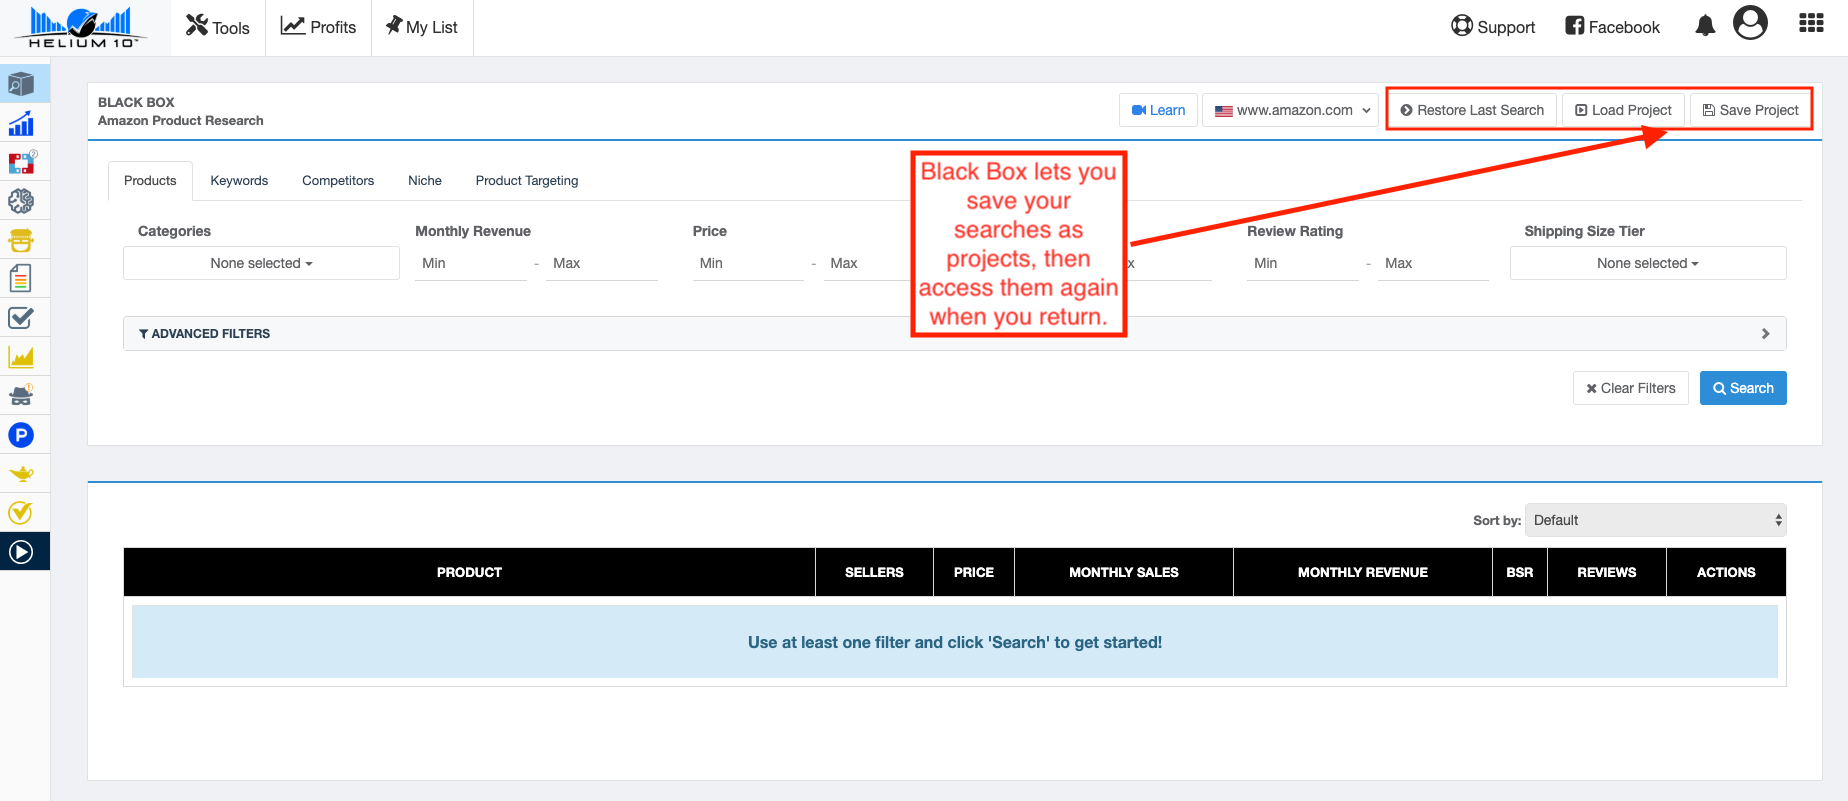Switch to the Product Targeting tab
1848x801 pixels.
point(527,181)
